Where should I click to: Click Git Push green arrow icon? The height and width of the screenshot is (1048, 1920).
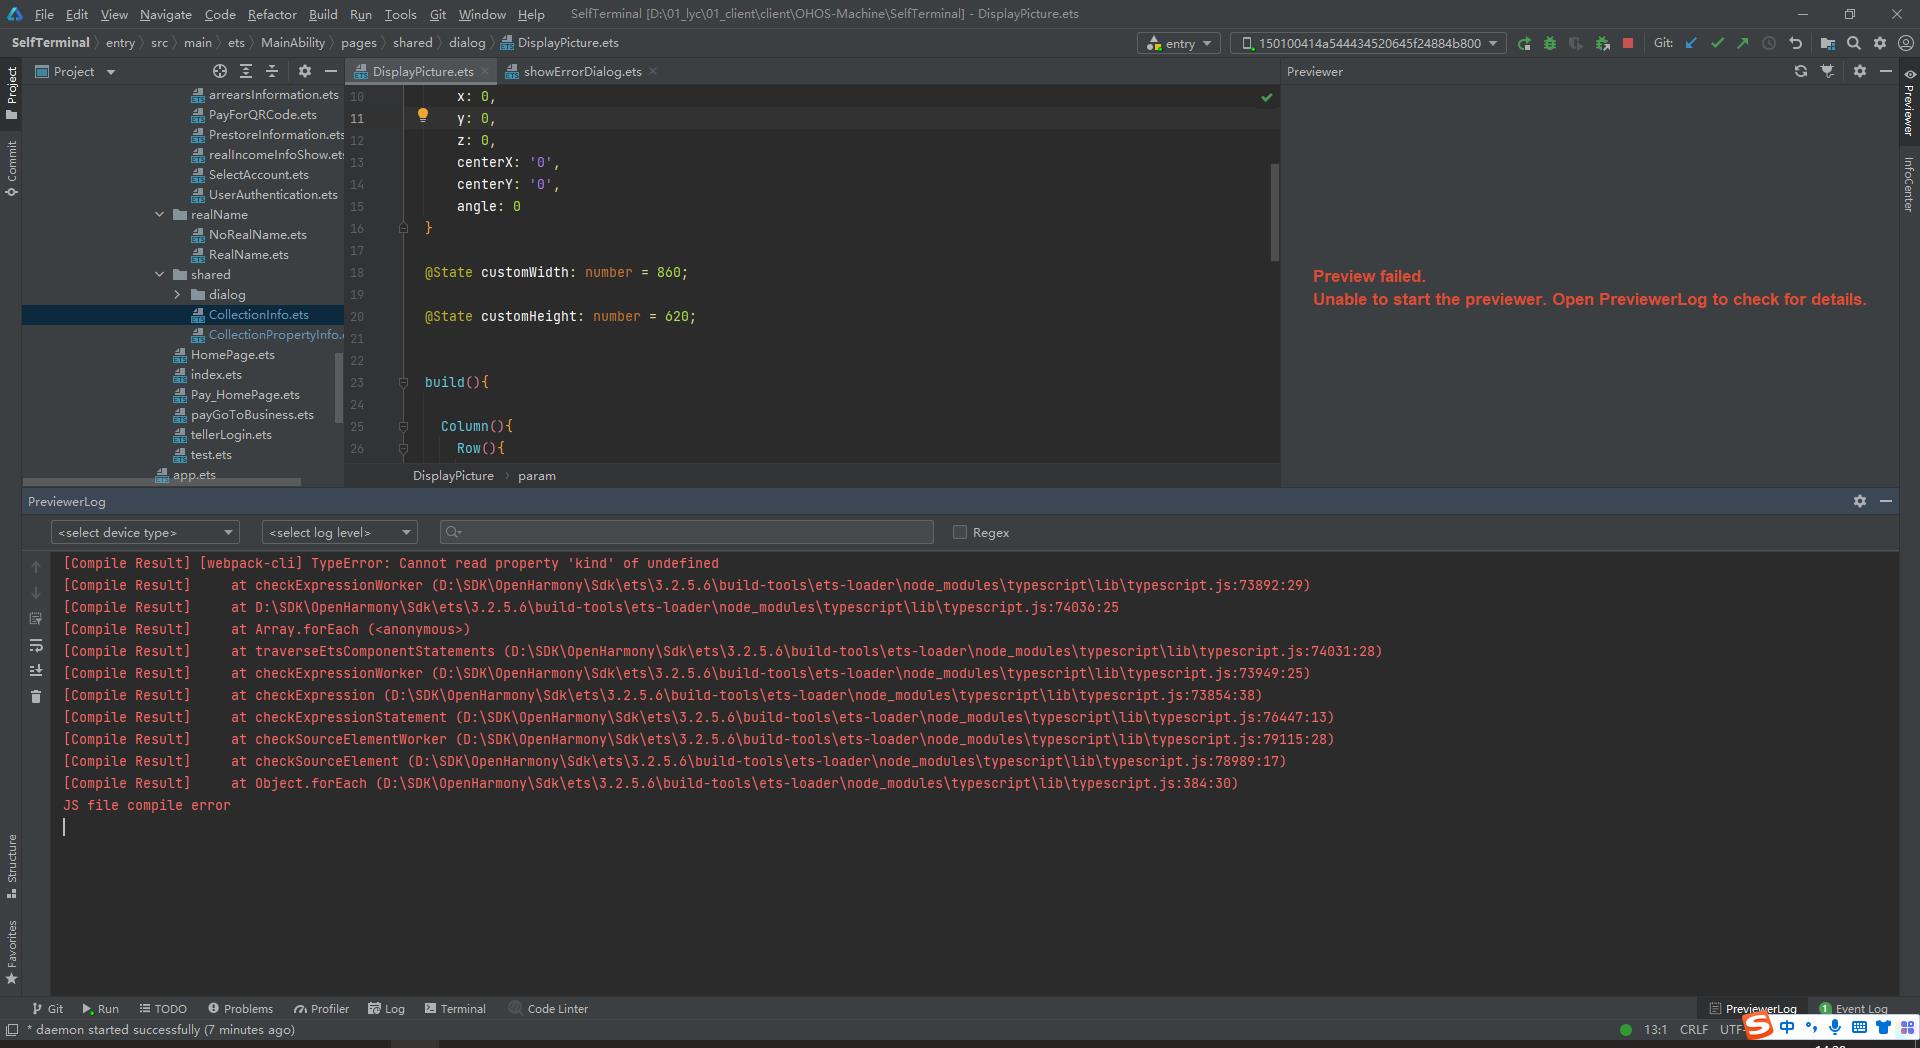click(1743, 43)
